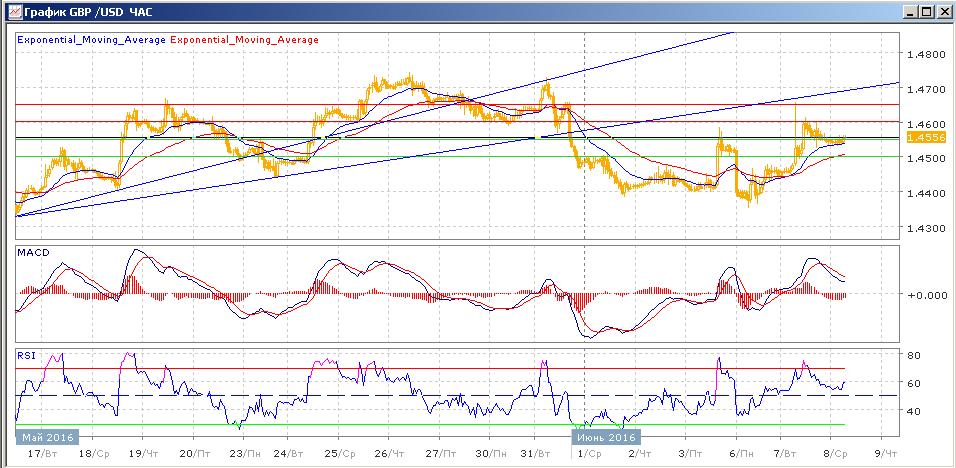Click the RSI 80 axis label

(x=914, y=355)
